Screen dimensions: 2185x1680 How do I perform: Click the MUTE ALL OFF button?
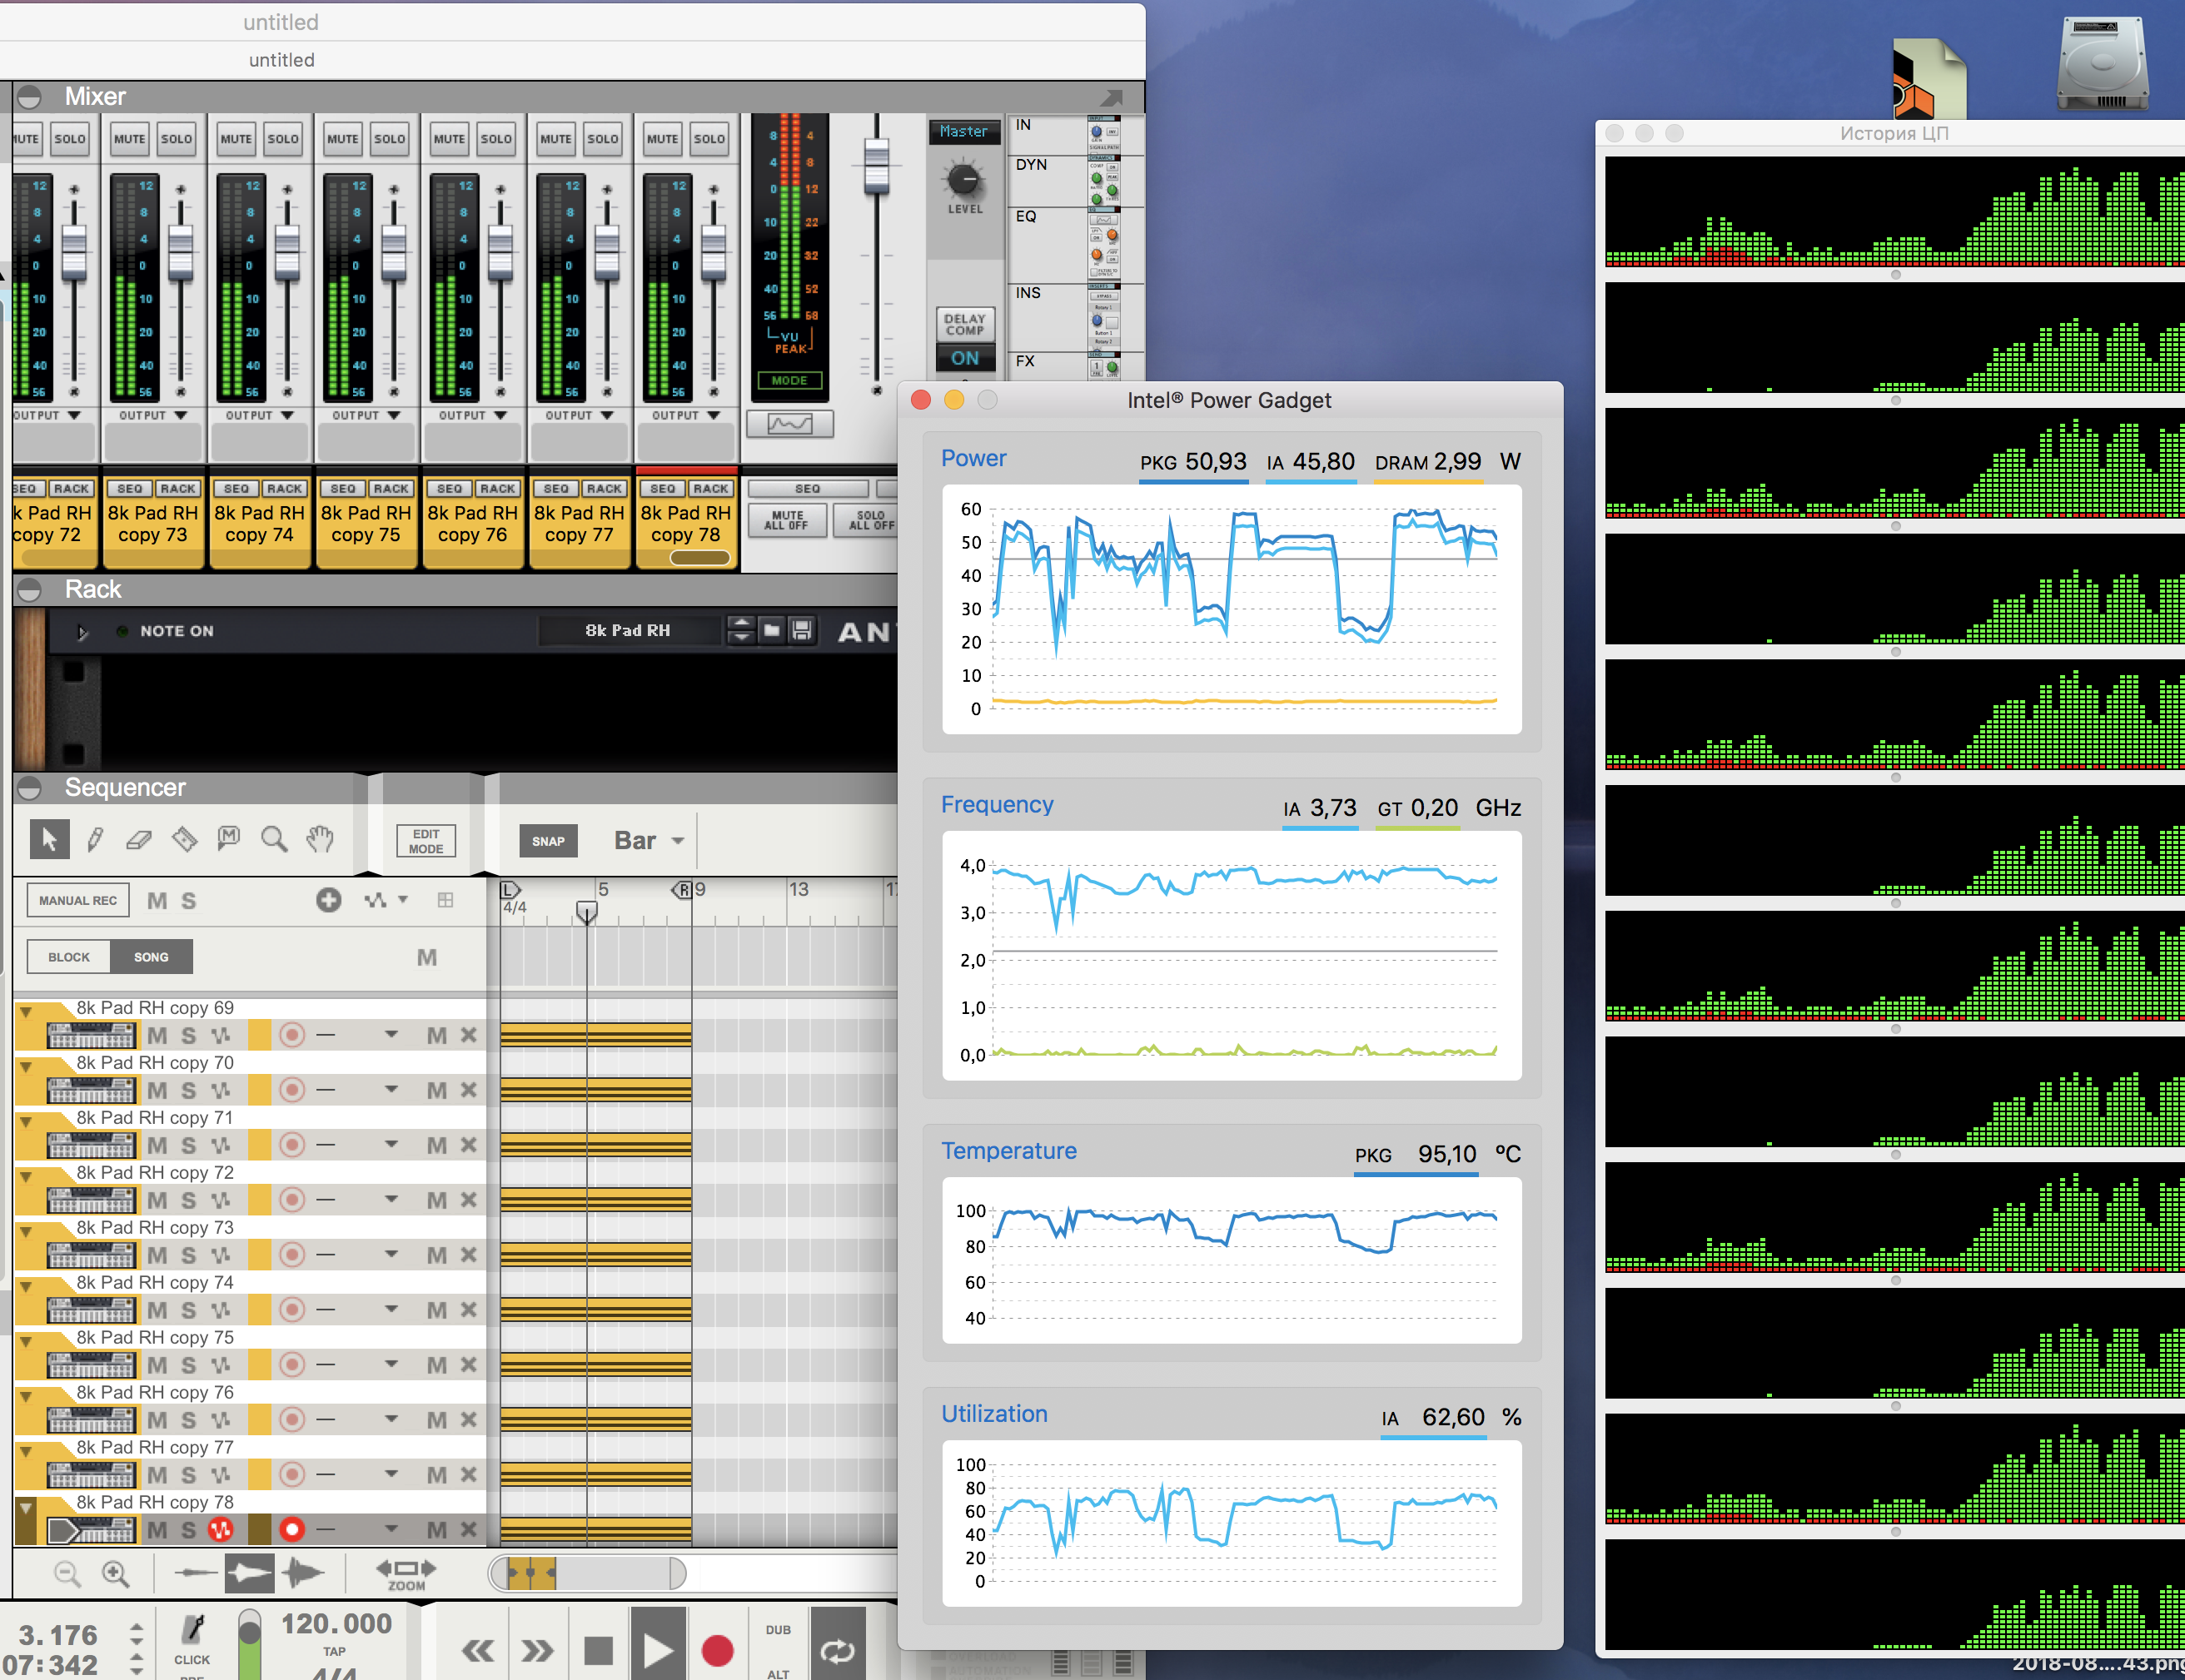click(786, 520)
